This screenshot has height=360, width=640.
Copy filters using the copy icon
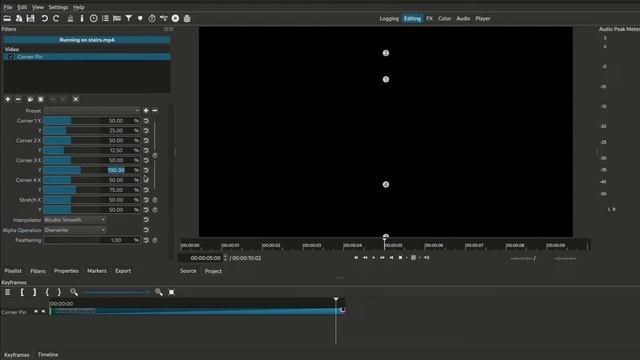30,99
